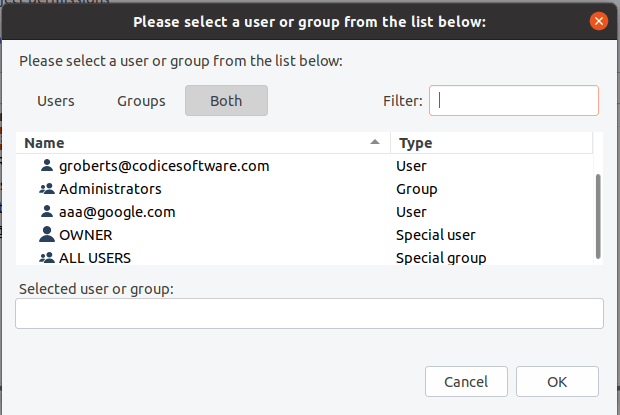Click the Name column sort arrow
620x415 pixels.
374,142
